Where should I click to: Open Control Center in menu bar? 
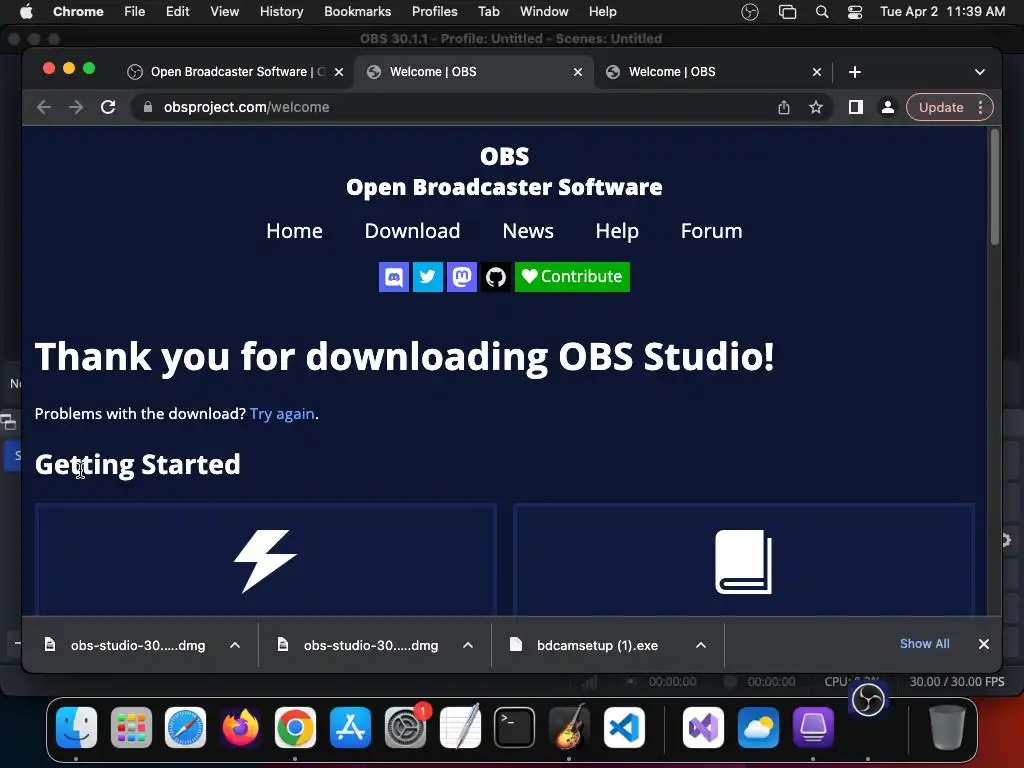855,12
